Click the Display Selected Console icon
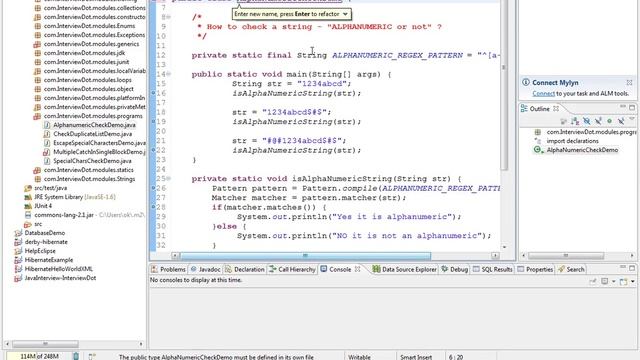The height and width of the screenshot is (360, 640). 604,281
